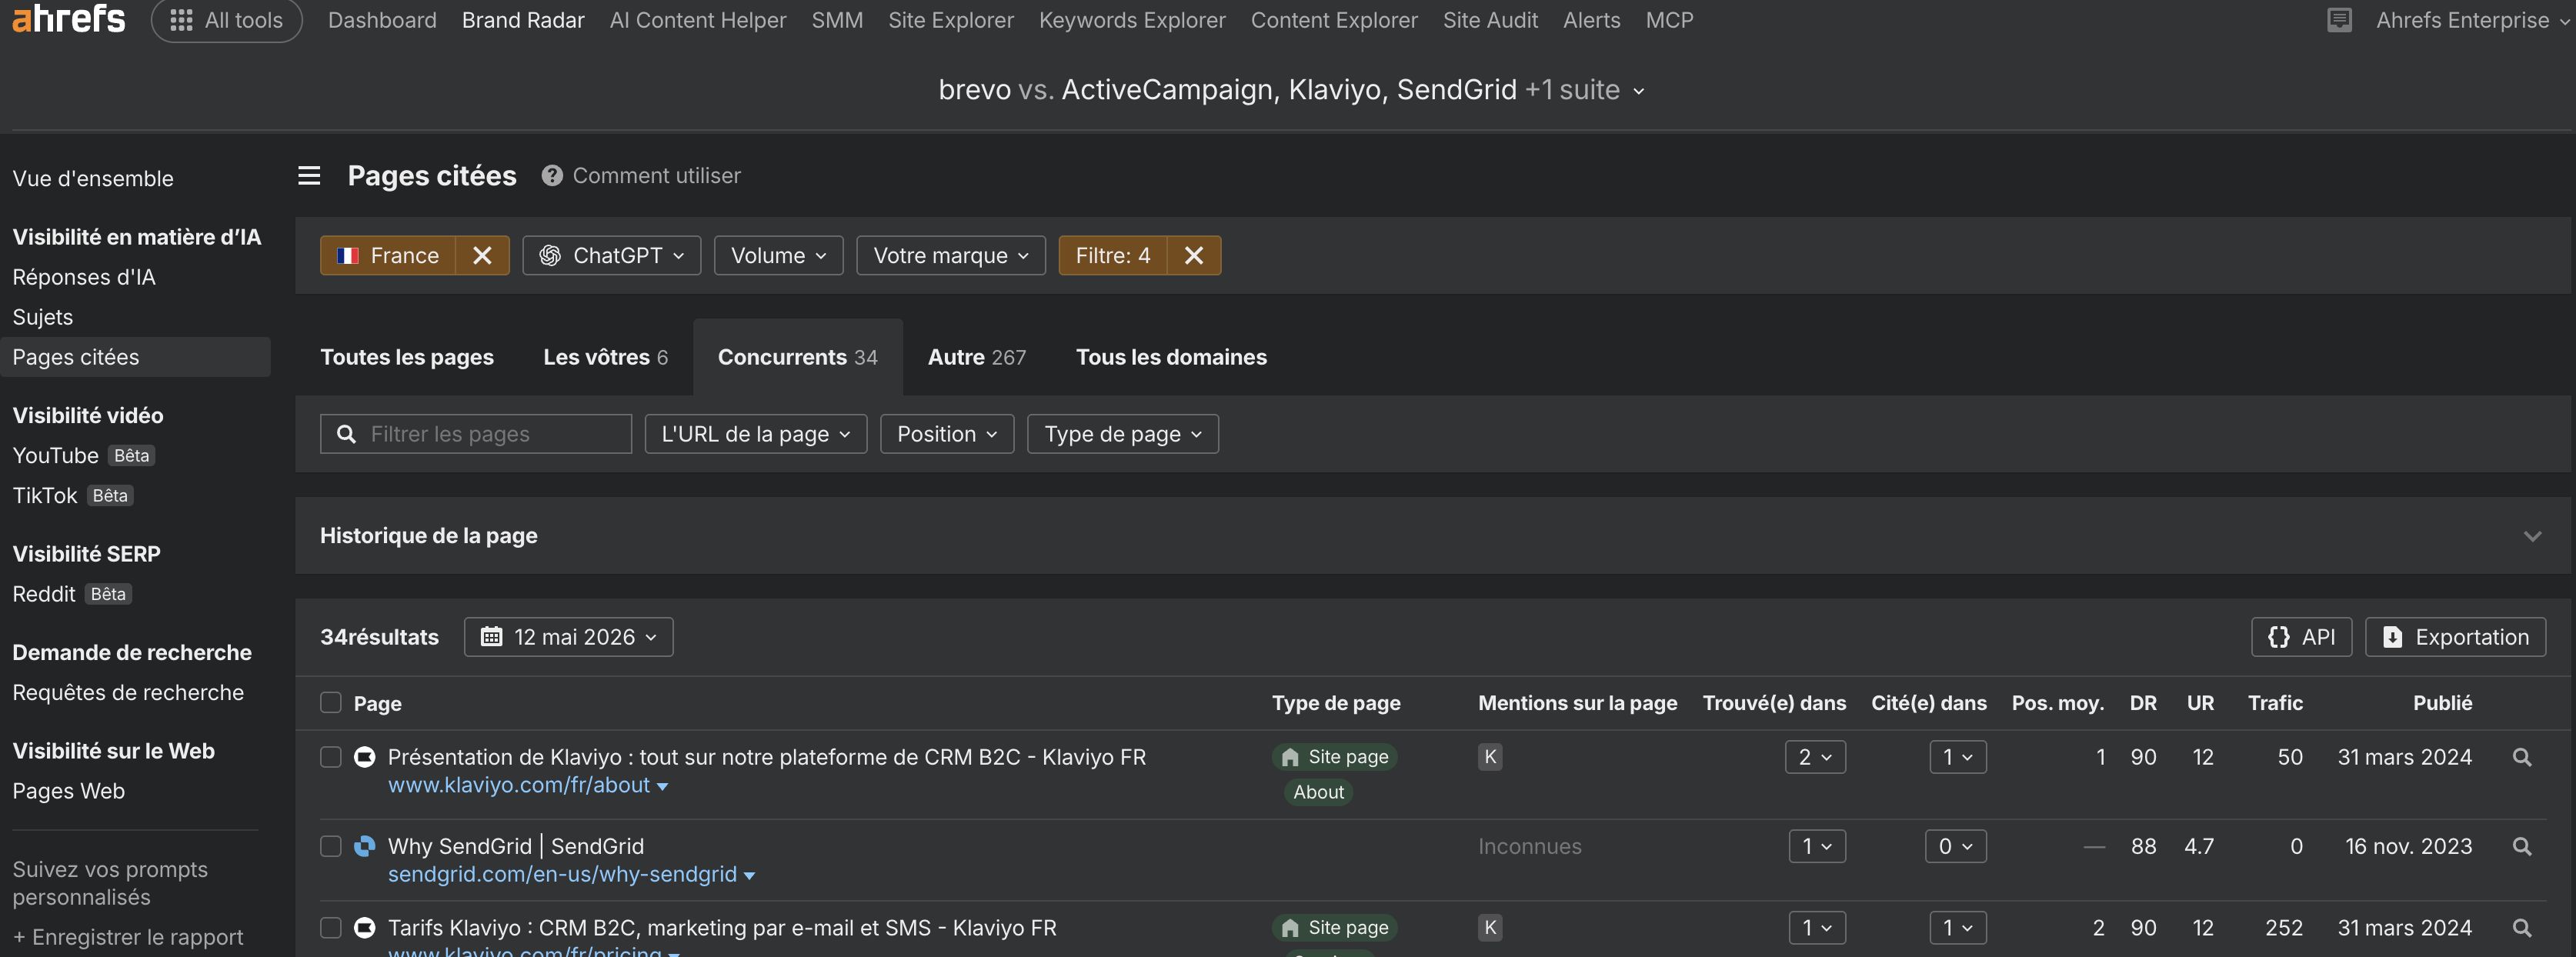Click the Site page badge in Tarifs Klaviyo row

coord(1334,928)
